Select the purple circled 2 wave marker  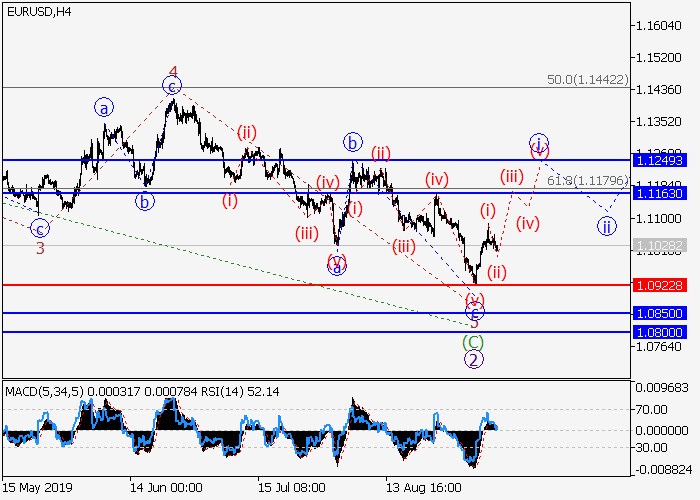(473, 360)
